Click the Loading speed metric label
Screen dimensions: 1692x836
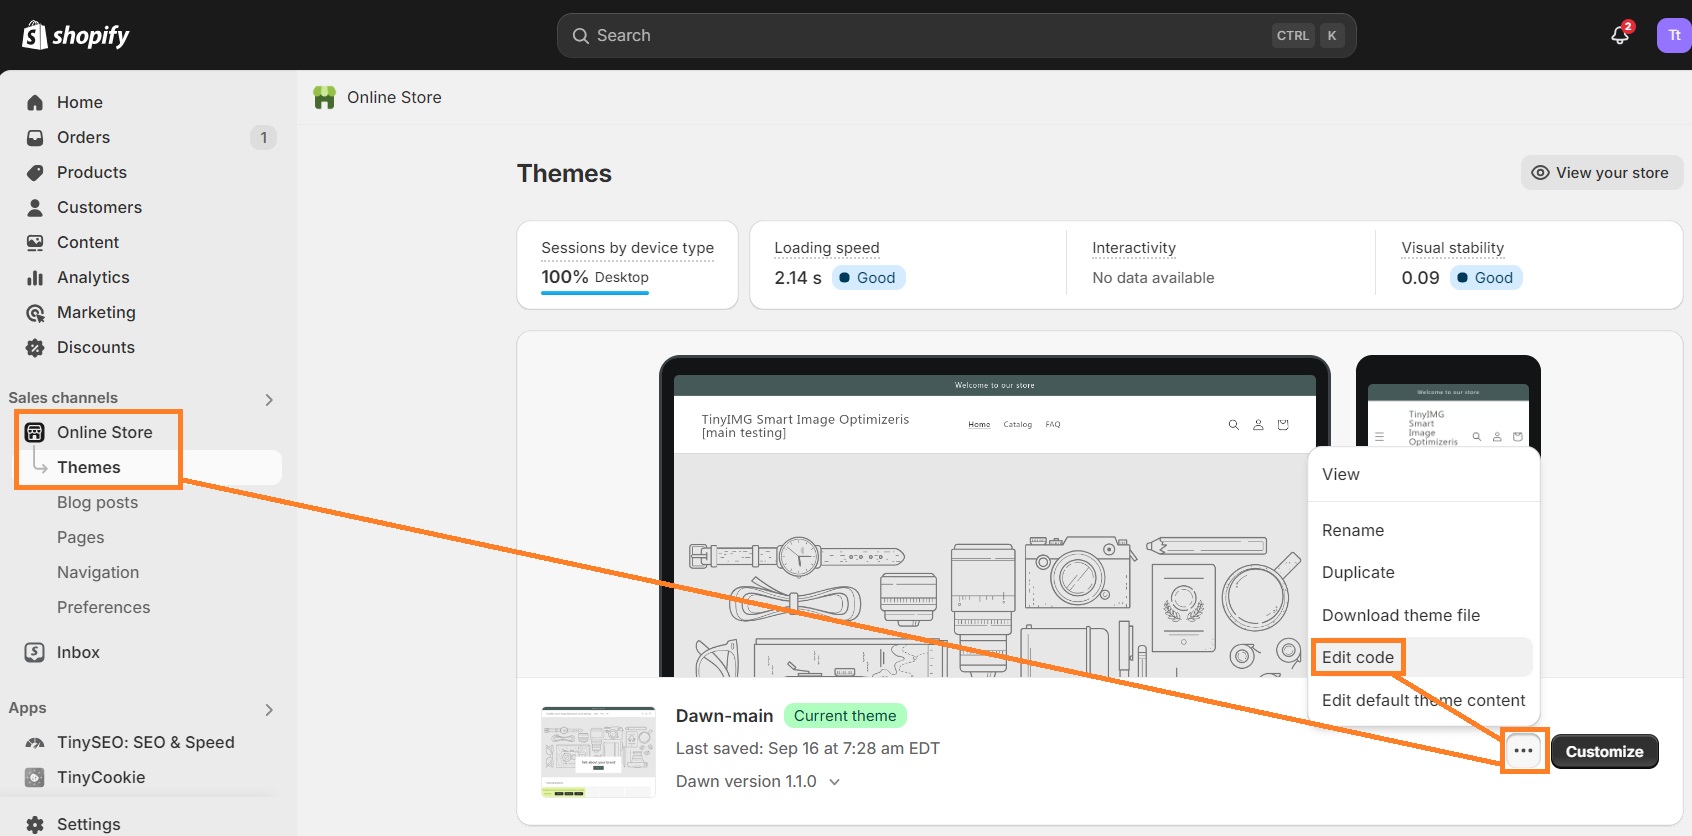[827, 247]
